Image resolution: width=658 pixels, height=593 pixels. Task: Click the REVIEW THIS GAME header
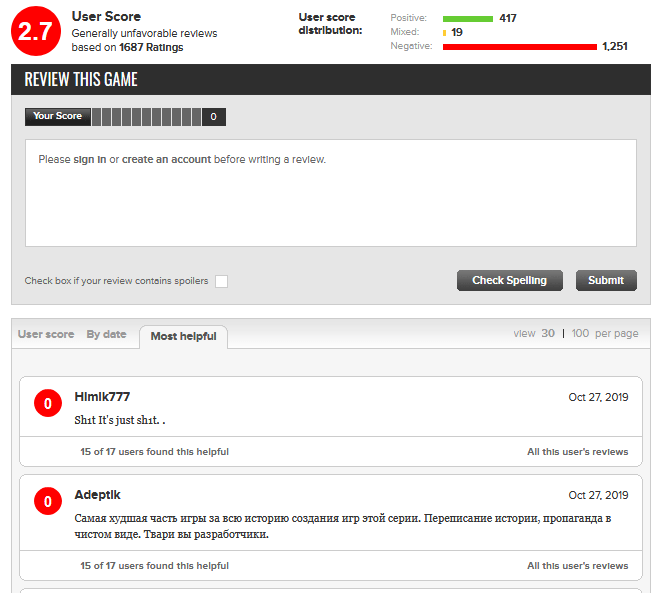point(81,79)
